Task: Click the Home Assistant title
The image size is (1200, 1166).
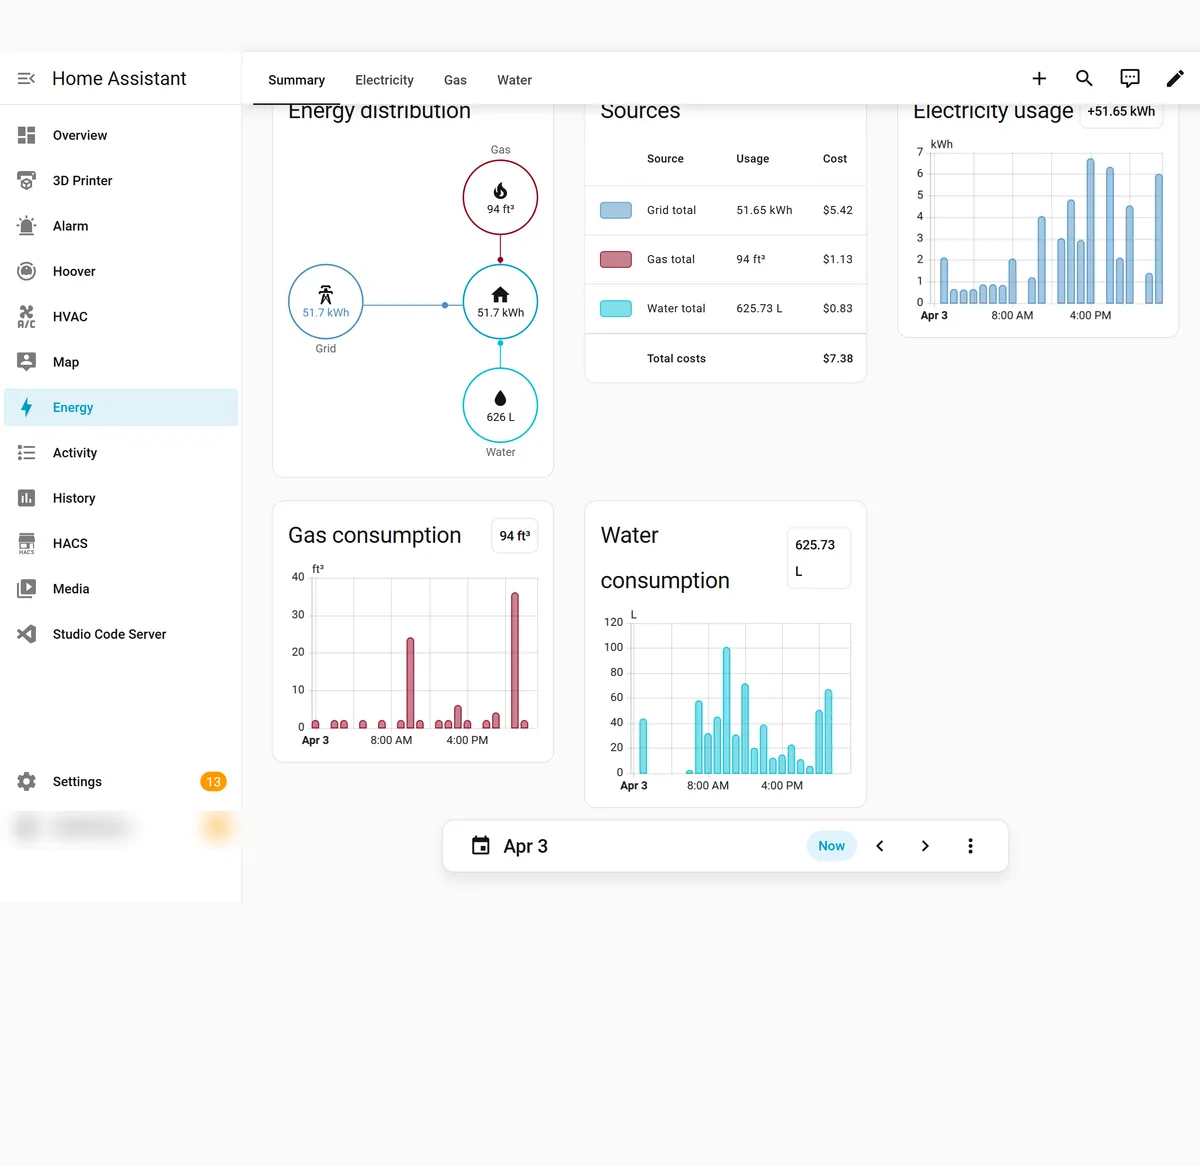Action: (x=119, y=78)
